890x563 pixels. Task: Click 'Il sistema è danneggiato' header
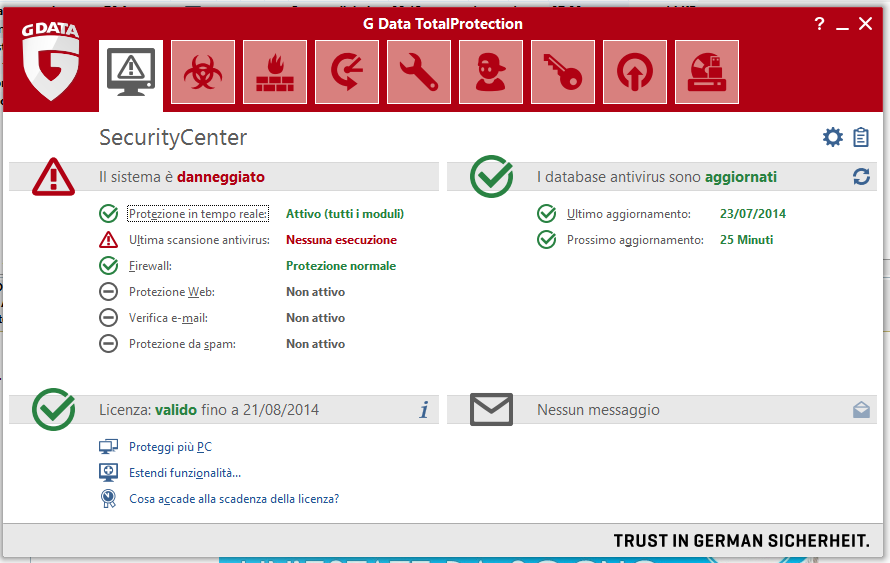[182, 177]
